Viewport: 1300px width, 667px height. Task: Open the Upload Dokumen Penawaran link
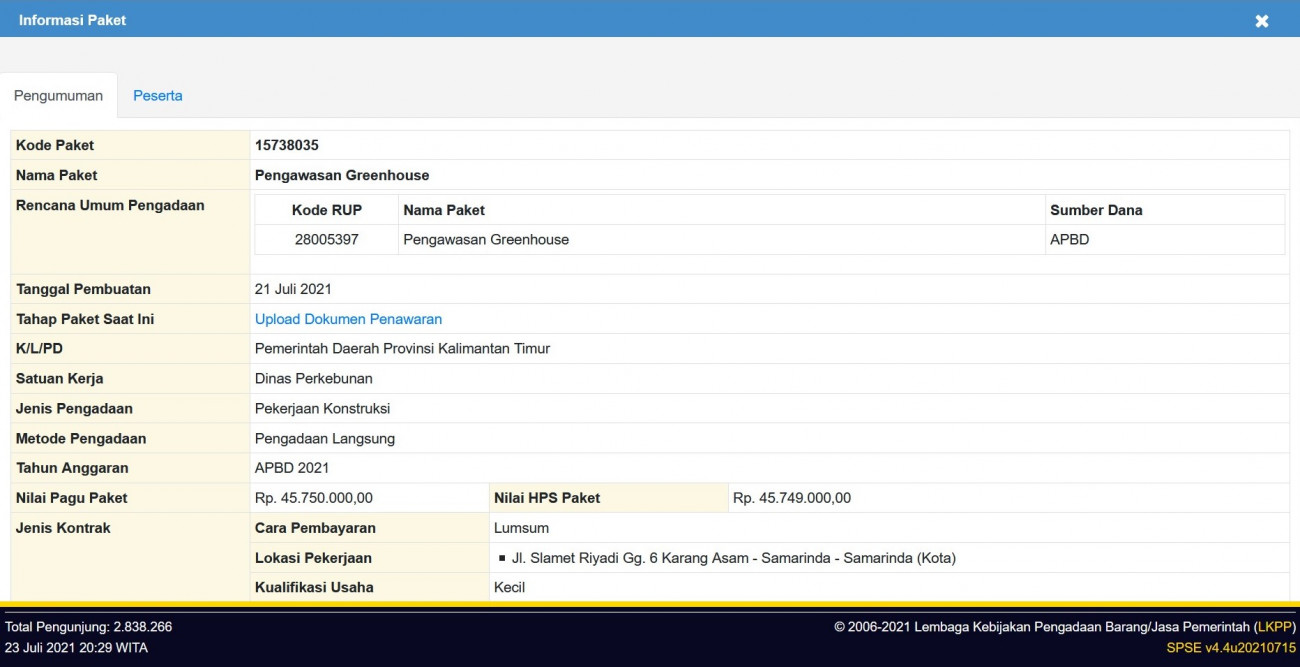point(348,319)
